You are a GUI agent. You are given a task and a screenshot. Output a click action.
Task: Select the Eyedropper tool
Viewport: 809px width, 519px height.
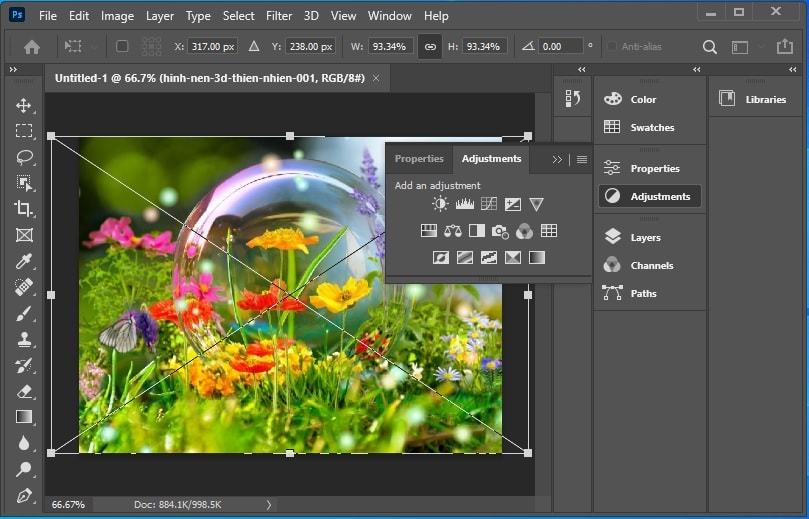(x=24, y=261)
